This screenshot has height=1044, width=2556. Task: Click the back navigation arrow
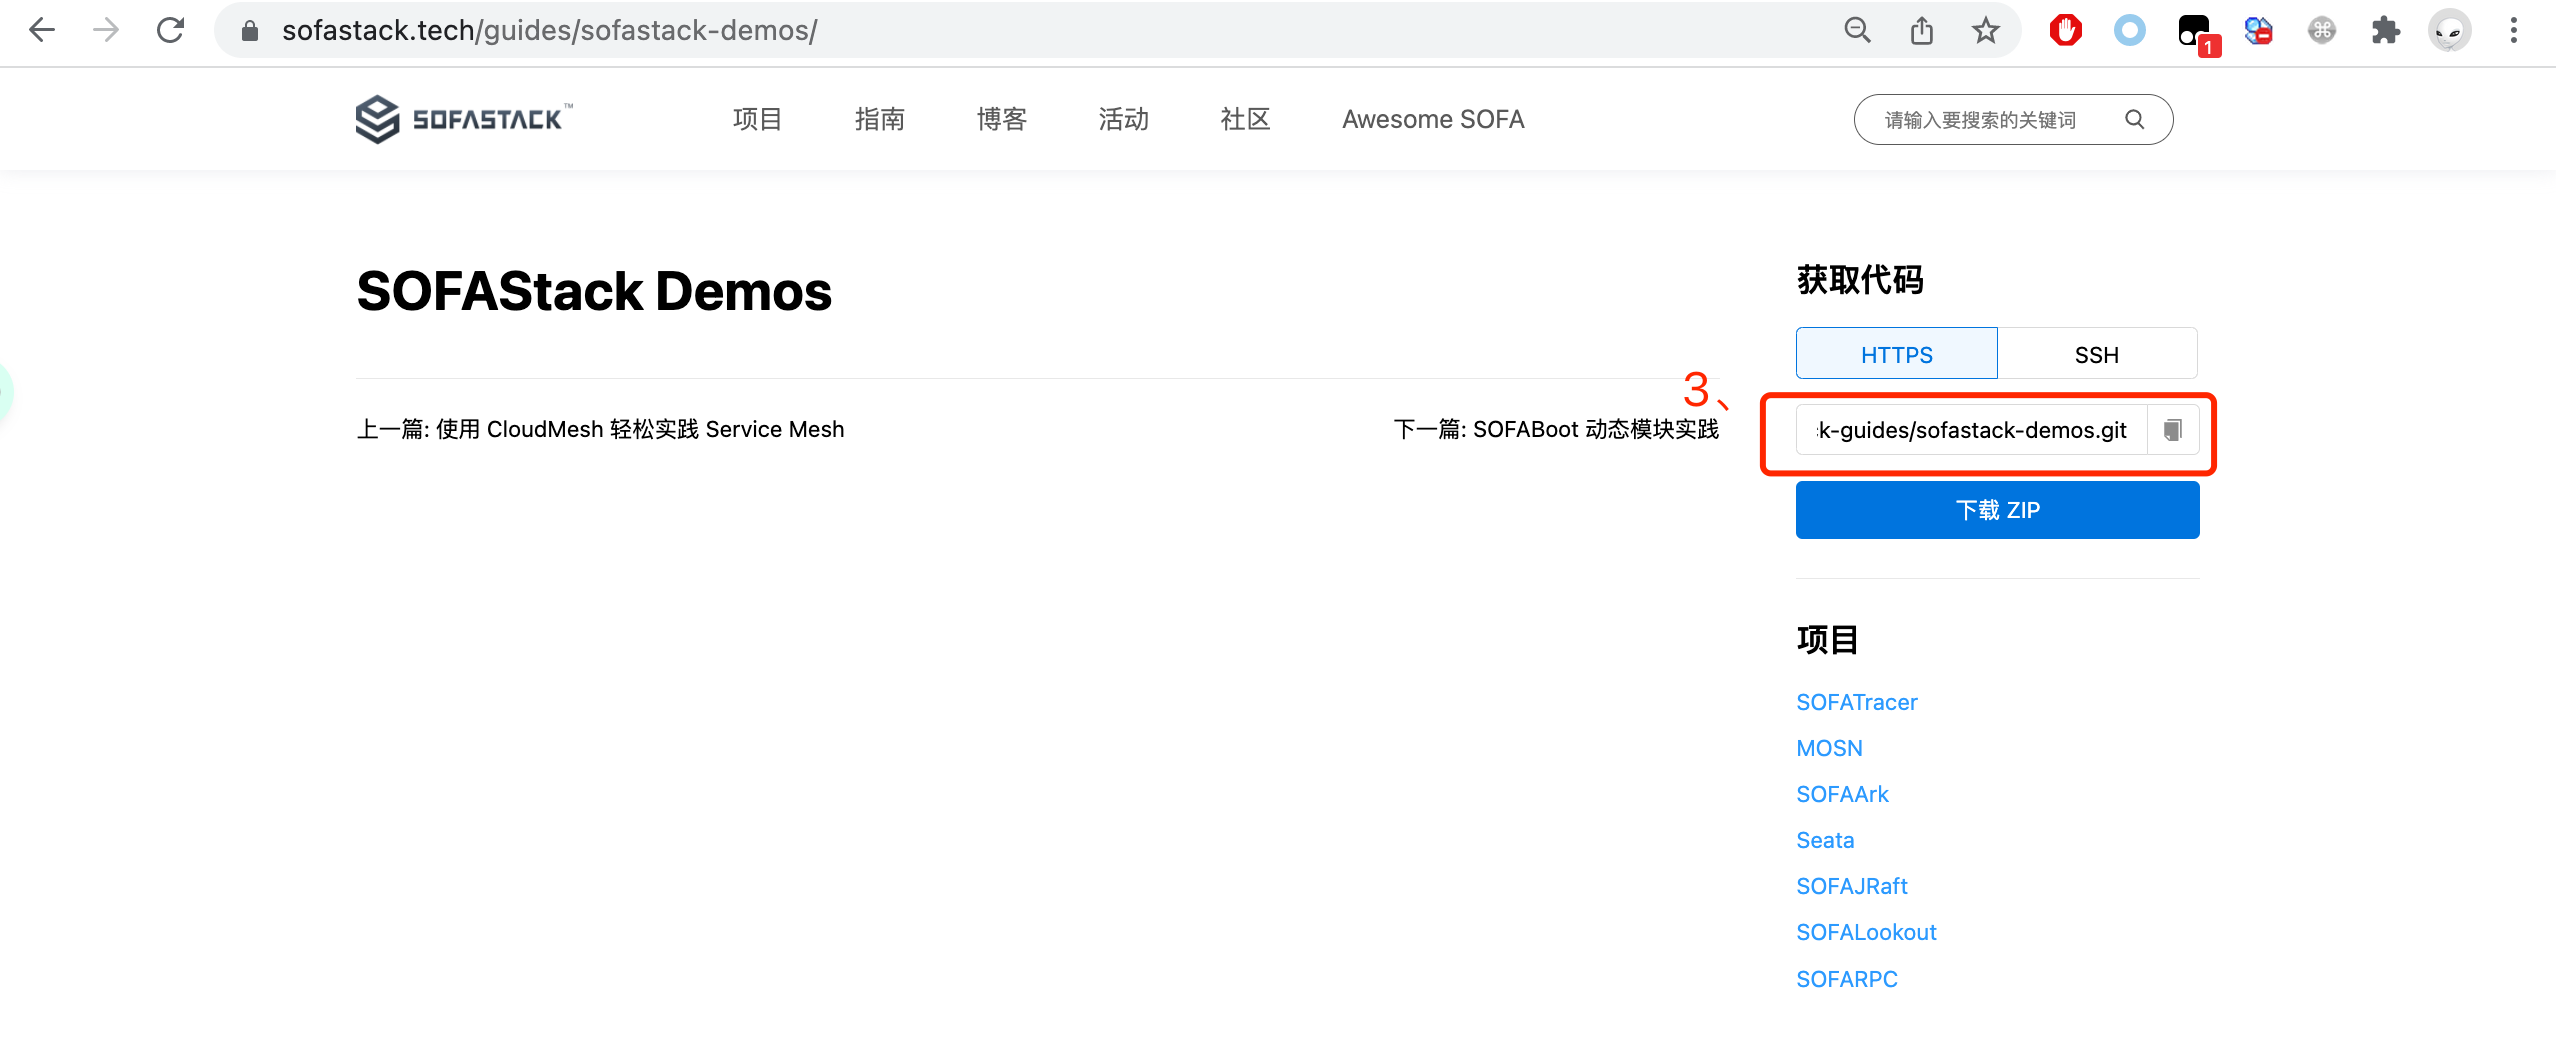point(42,30)
